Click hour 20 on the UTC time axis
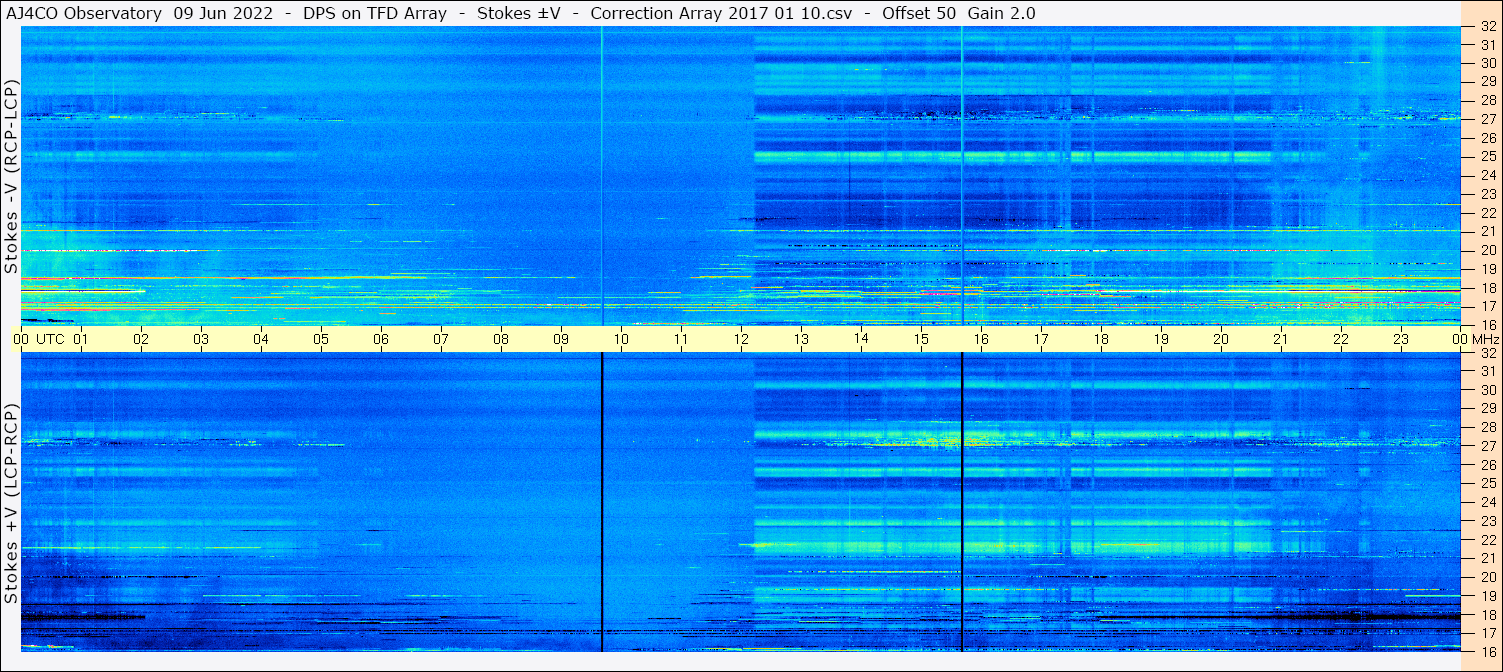 pos(1221,339)
